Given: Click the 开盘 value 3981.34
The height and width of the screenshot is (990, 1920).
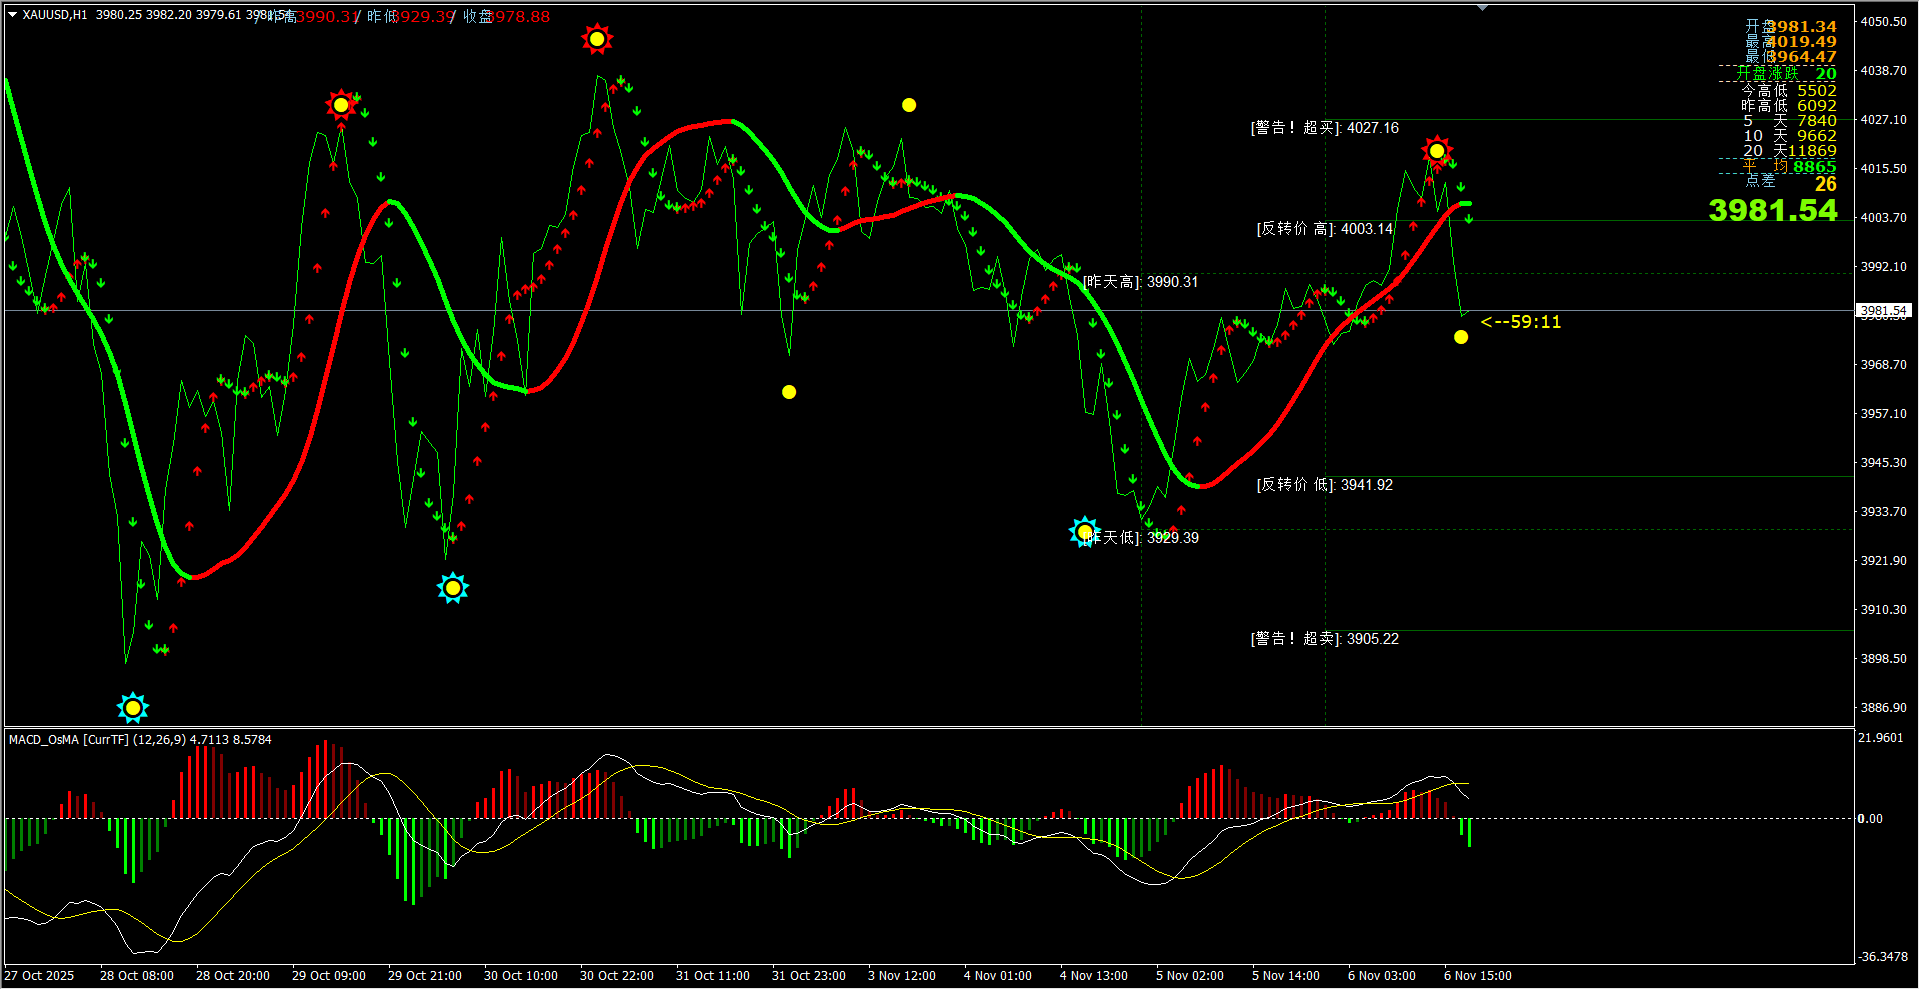Looking at the screenshot, I should click(1802, 27).
